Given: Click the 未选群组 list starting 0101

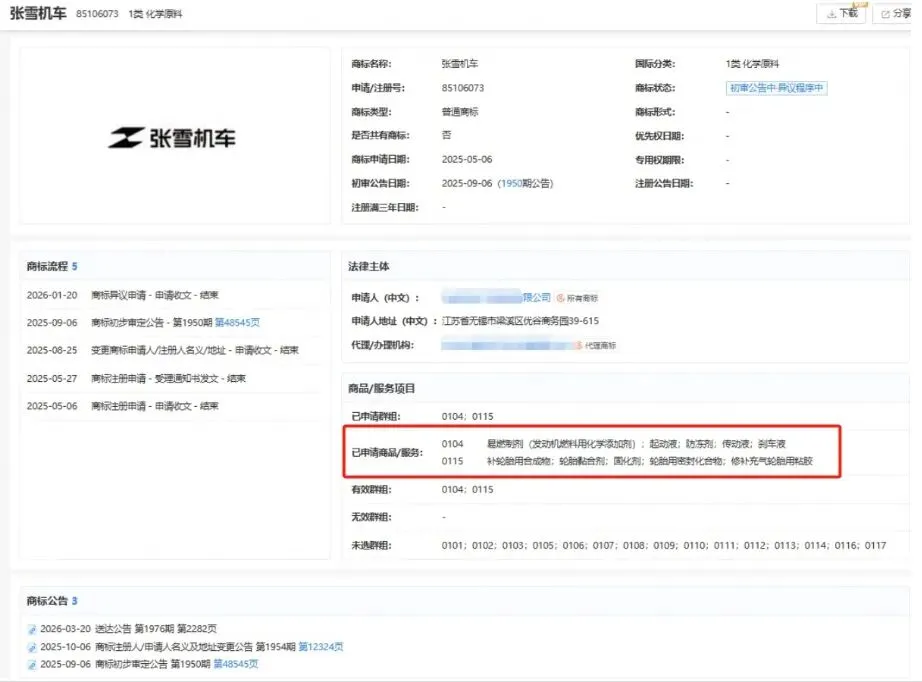Looking at the screenshot, I should 664,546.
